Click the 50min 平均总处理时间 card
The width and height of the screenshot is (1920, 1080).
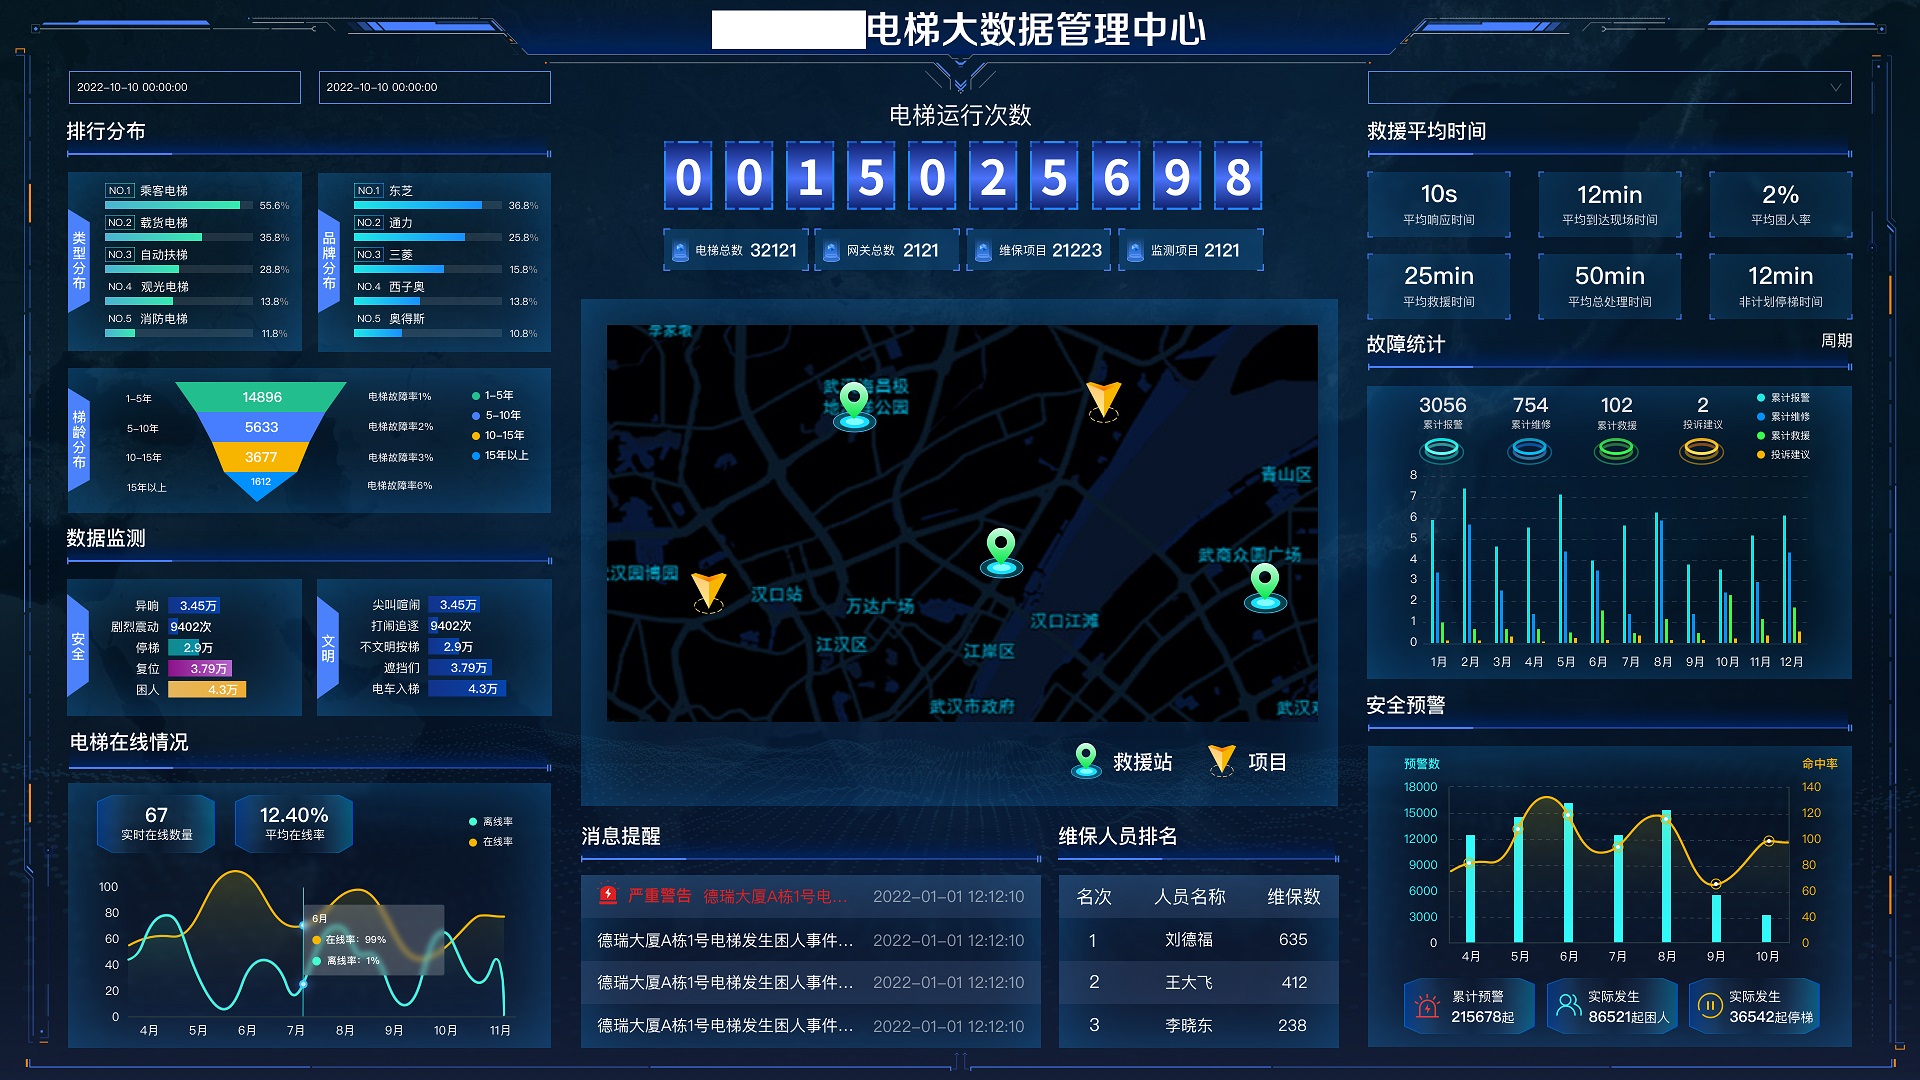point(1609,286)
